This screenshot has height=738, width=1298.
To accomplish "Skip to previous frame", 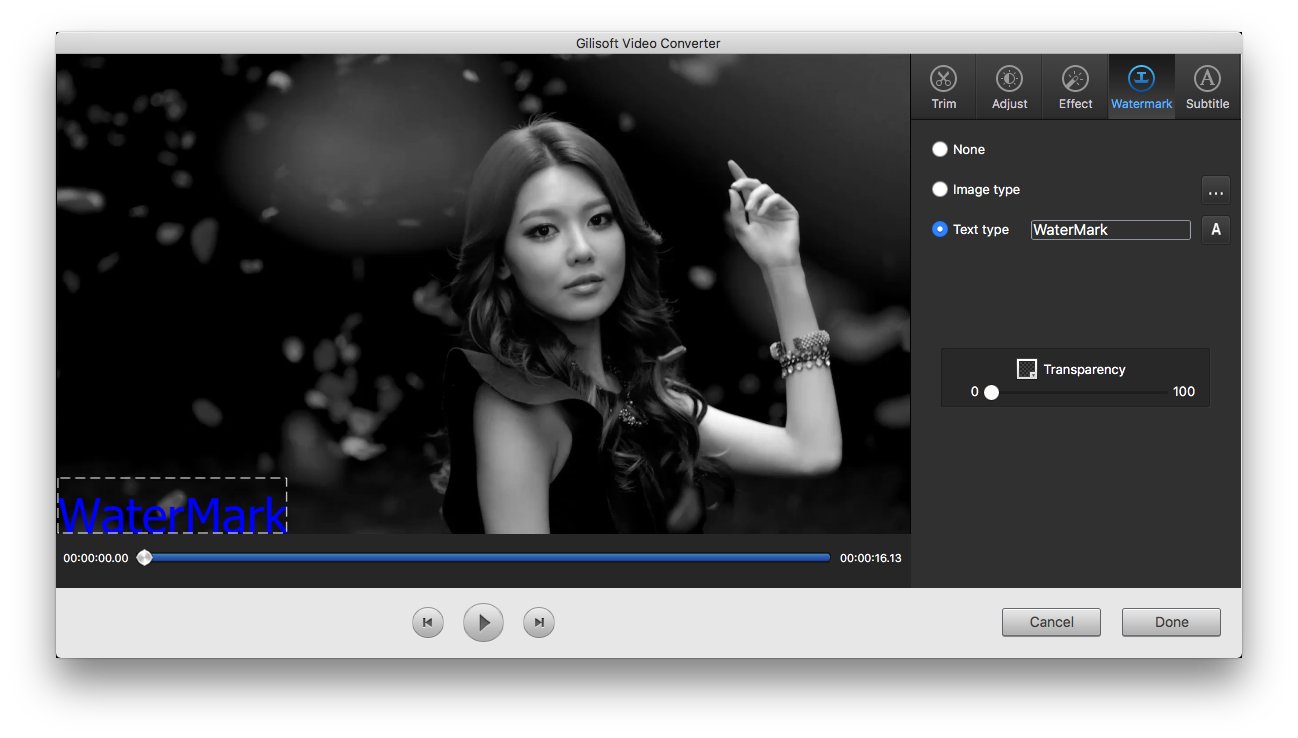I will tap(427, 623).
